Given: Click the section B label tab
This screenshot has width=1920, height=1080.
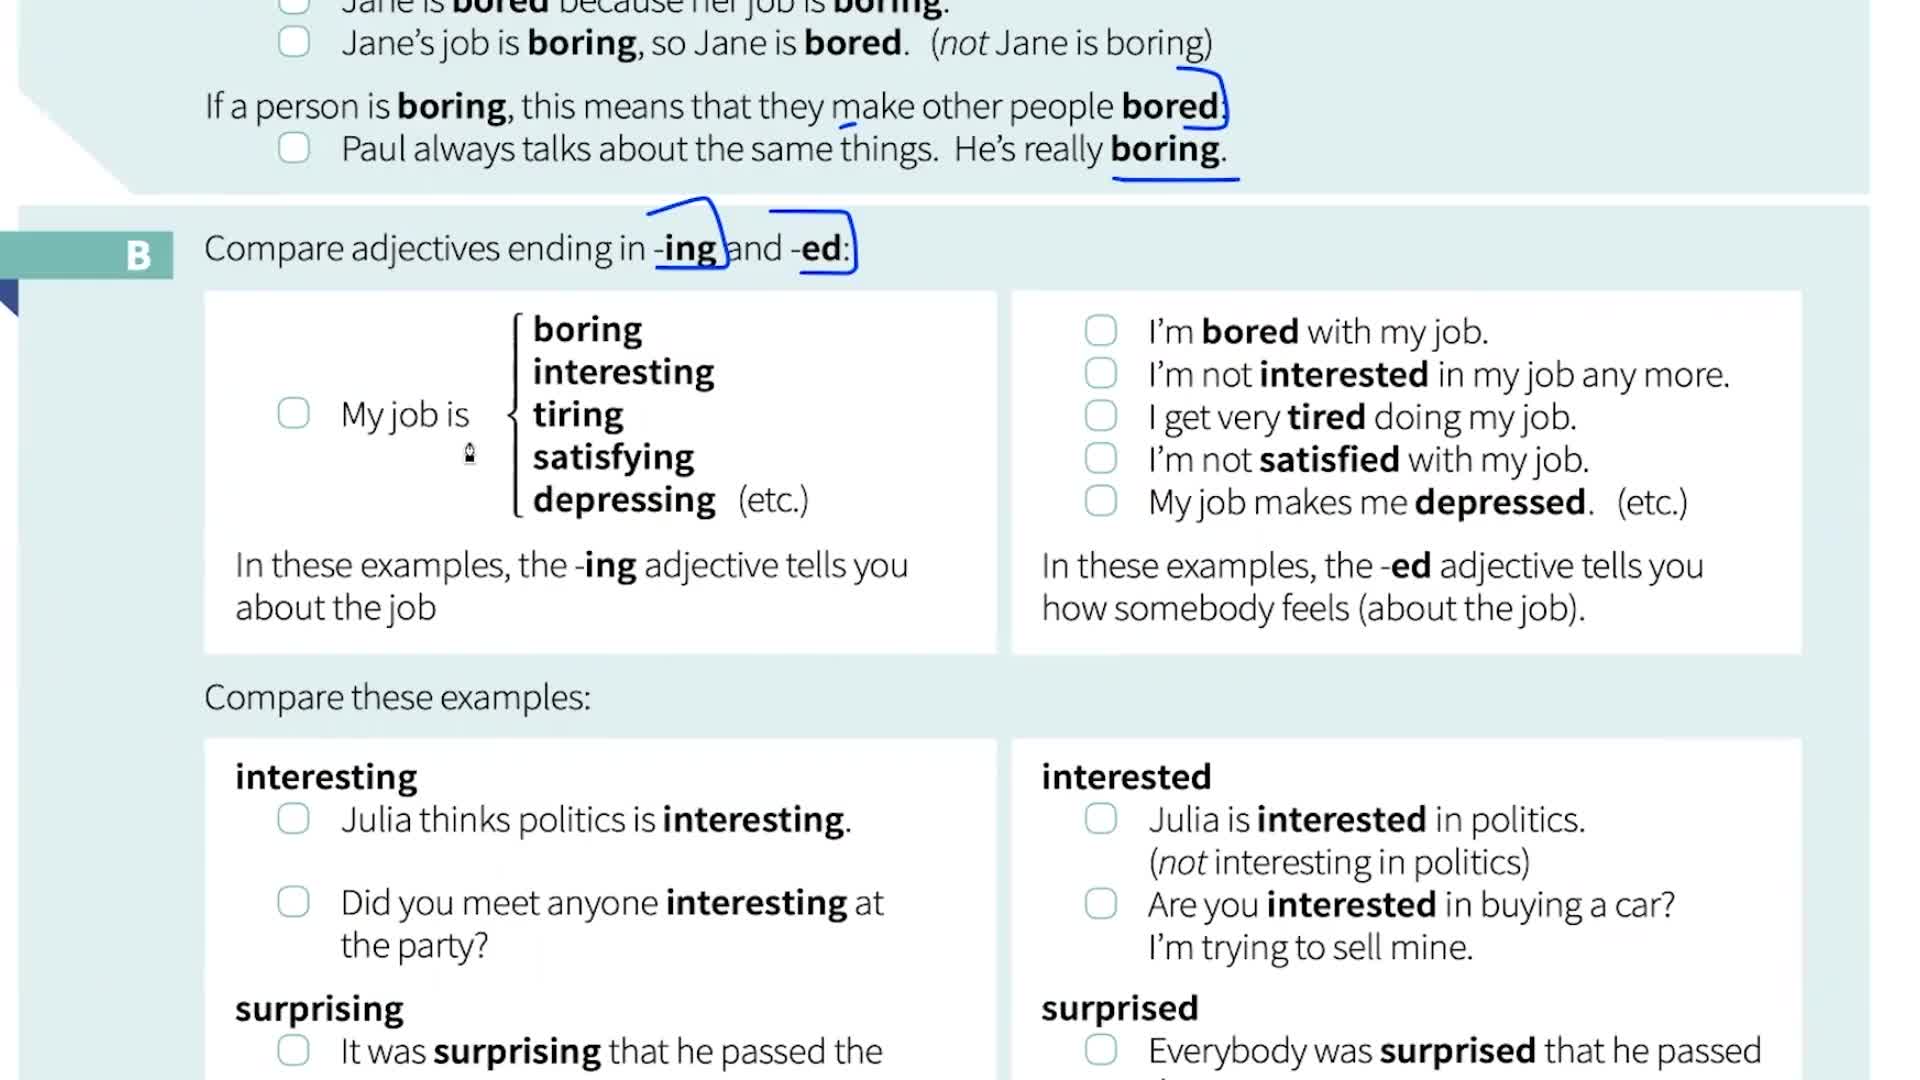Looking at the screenshot, I should coord(138,255).
